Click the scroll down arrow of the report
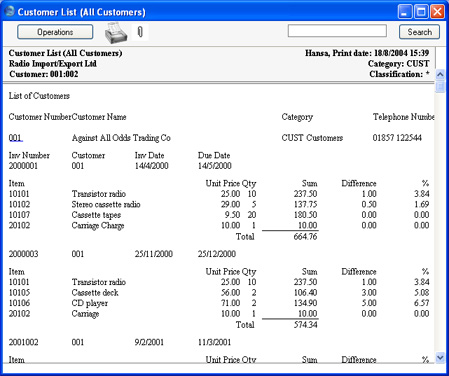Image resolution: width=449 pixels, height=376 pixels. point(440,358)
